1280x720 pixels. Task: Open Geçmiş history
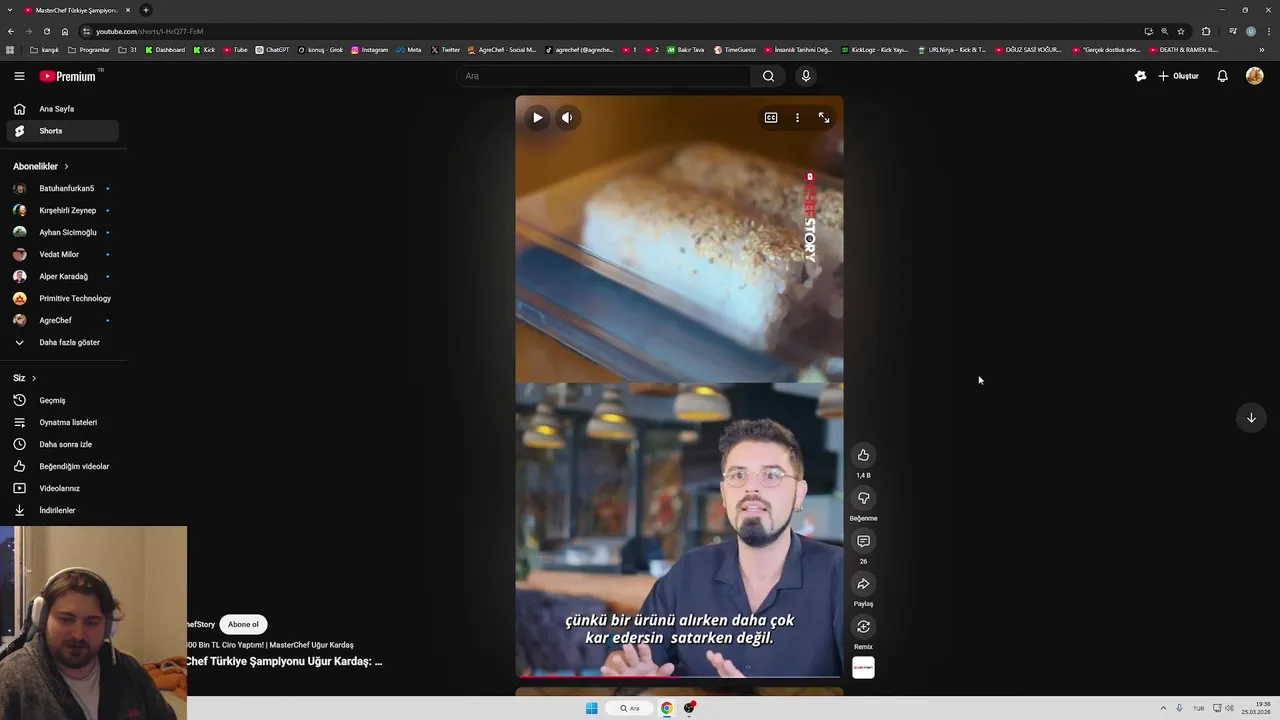[x=63, y=400]
